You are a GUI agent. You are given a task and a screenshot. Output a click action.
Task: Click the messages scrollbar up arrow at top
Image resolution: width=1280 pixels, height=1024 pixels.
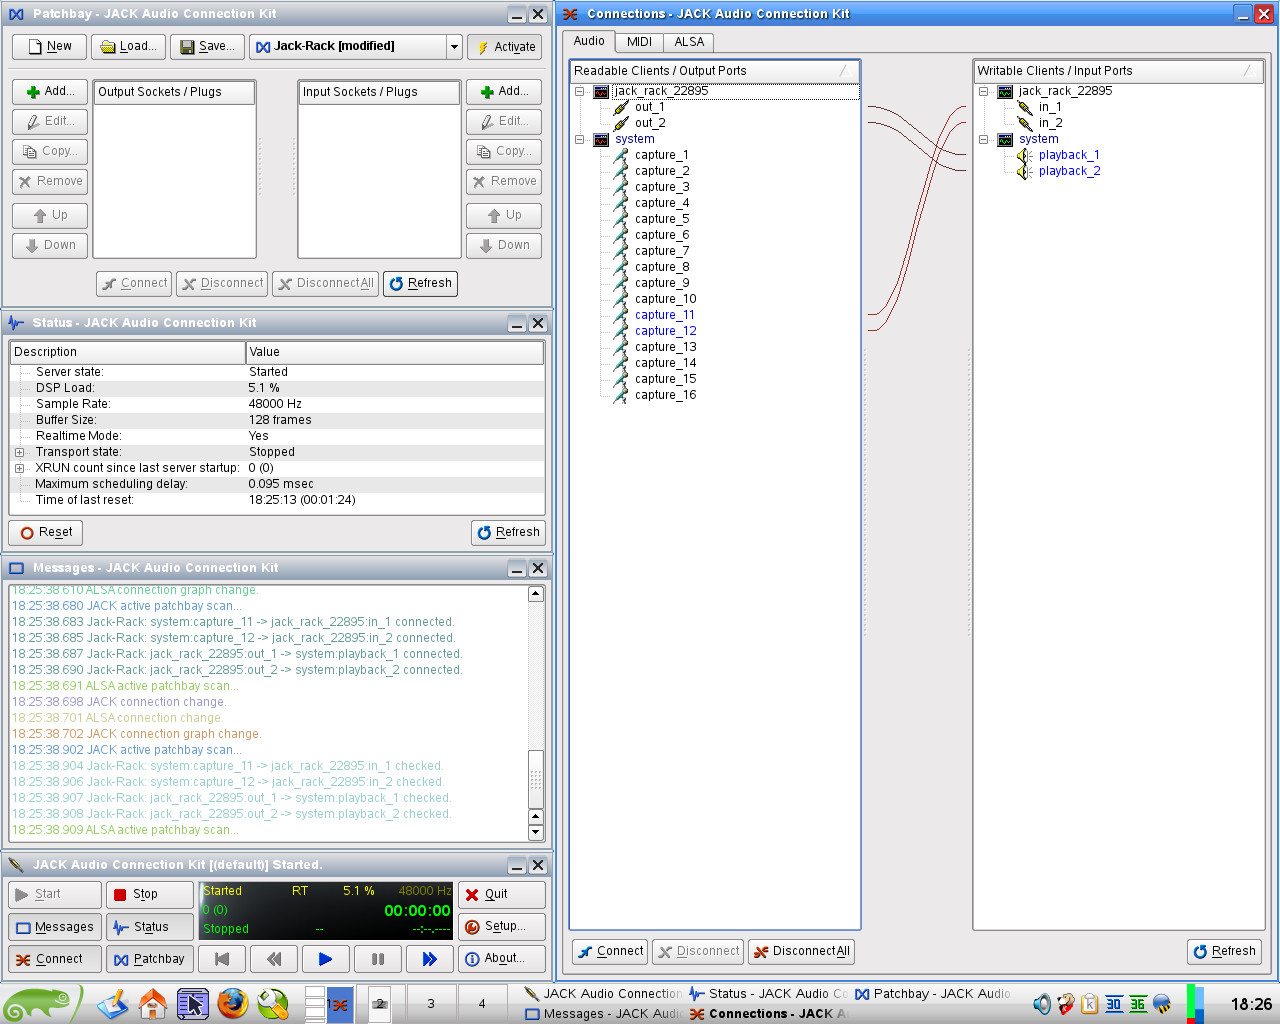tap(536, 594)
